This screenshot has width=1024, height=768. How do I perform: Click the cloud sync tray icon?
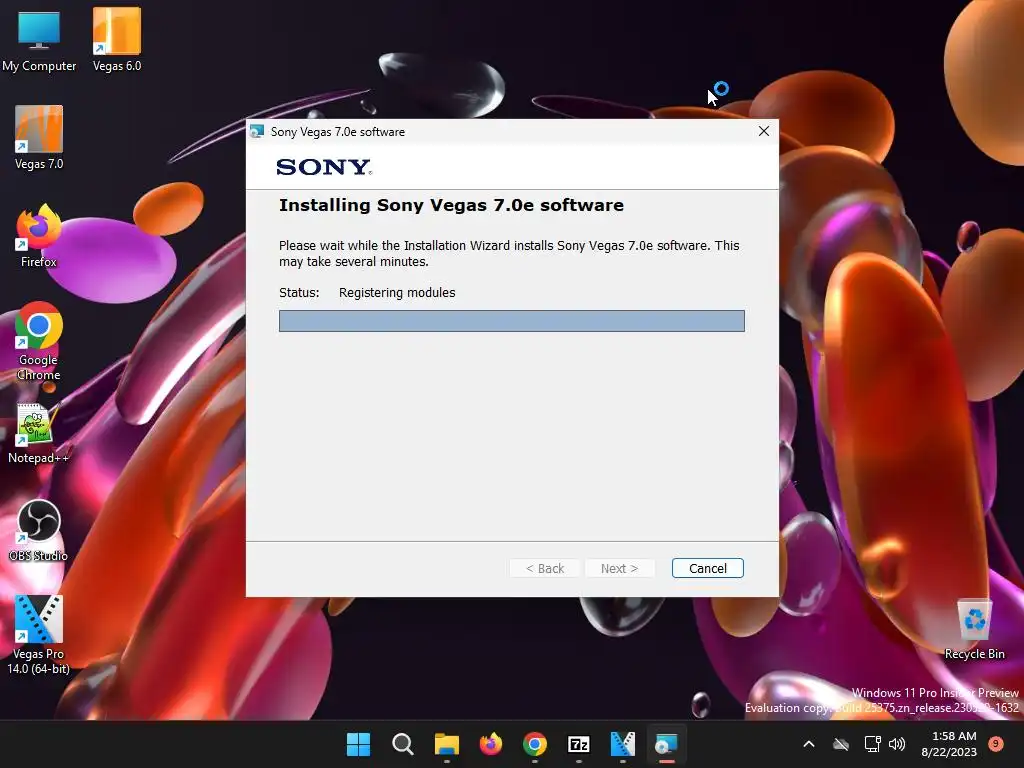pos(841,744)
